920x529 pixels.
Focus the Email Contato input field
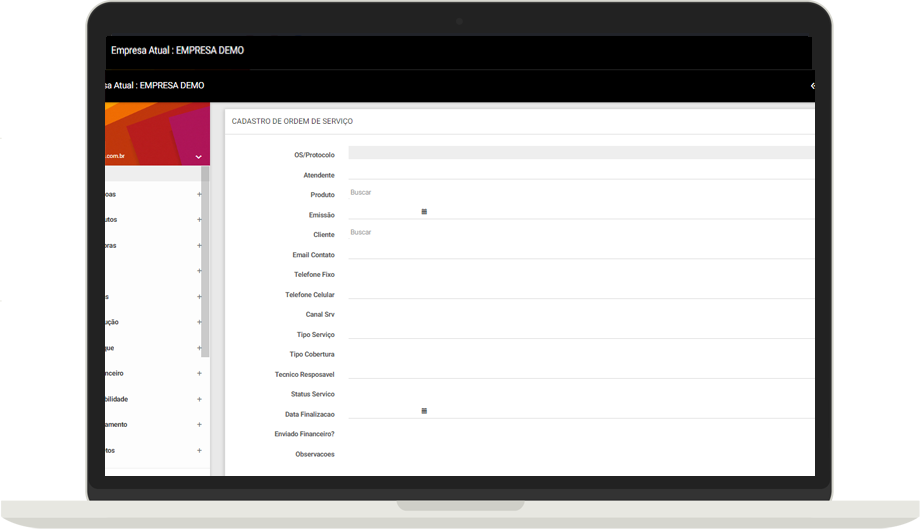click(x=581, y=252)
